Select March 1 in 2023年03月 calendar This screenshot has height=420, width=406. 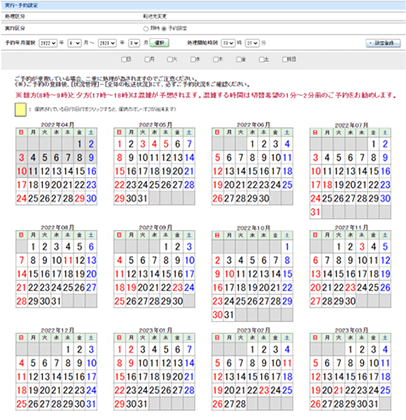[x=350, y=349]
